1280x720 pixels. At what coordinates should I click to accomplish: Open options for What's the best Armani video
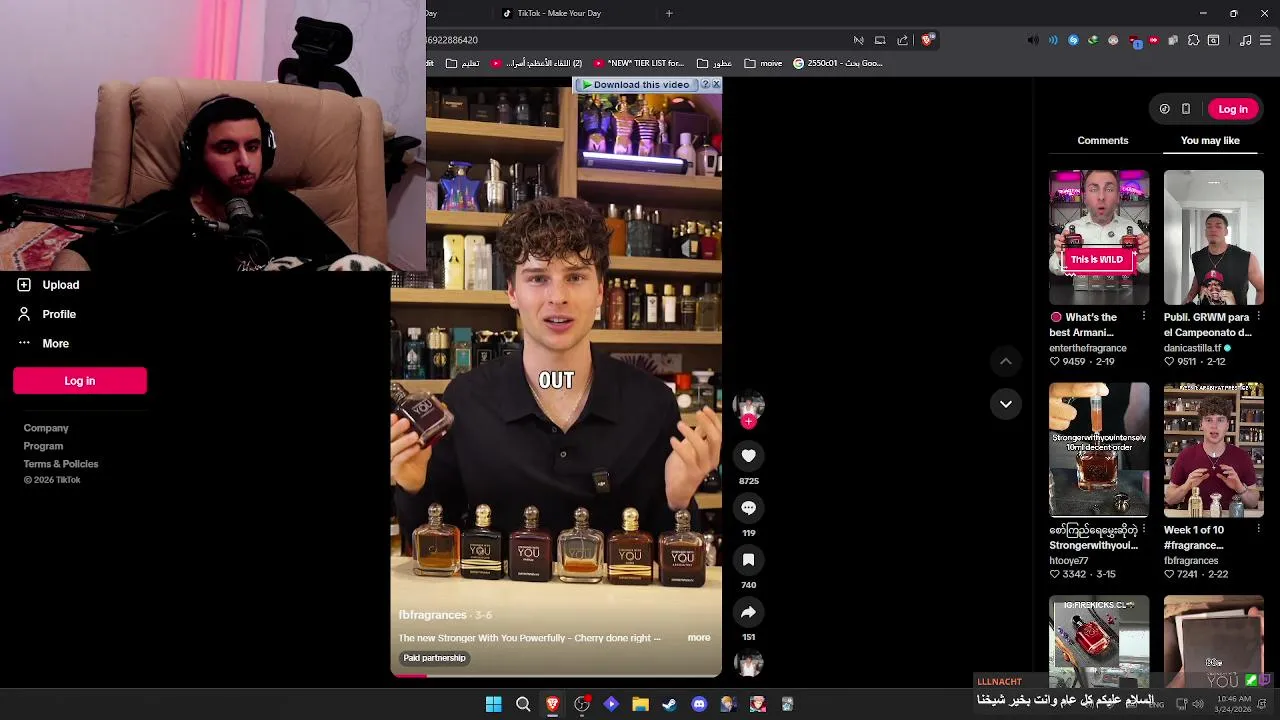[x=1144, y=317]
